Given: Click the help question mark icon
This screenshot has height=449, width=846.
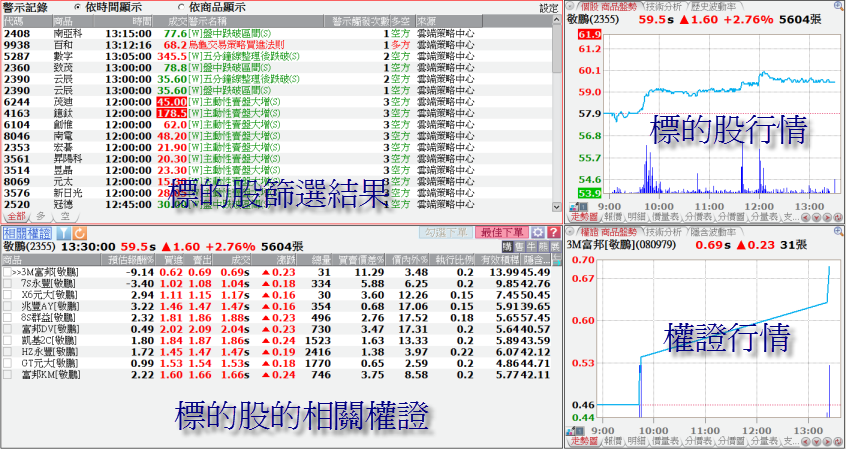Looking at the screenshot, I should tap(553, 232).
